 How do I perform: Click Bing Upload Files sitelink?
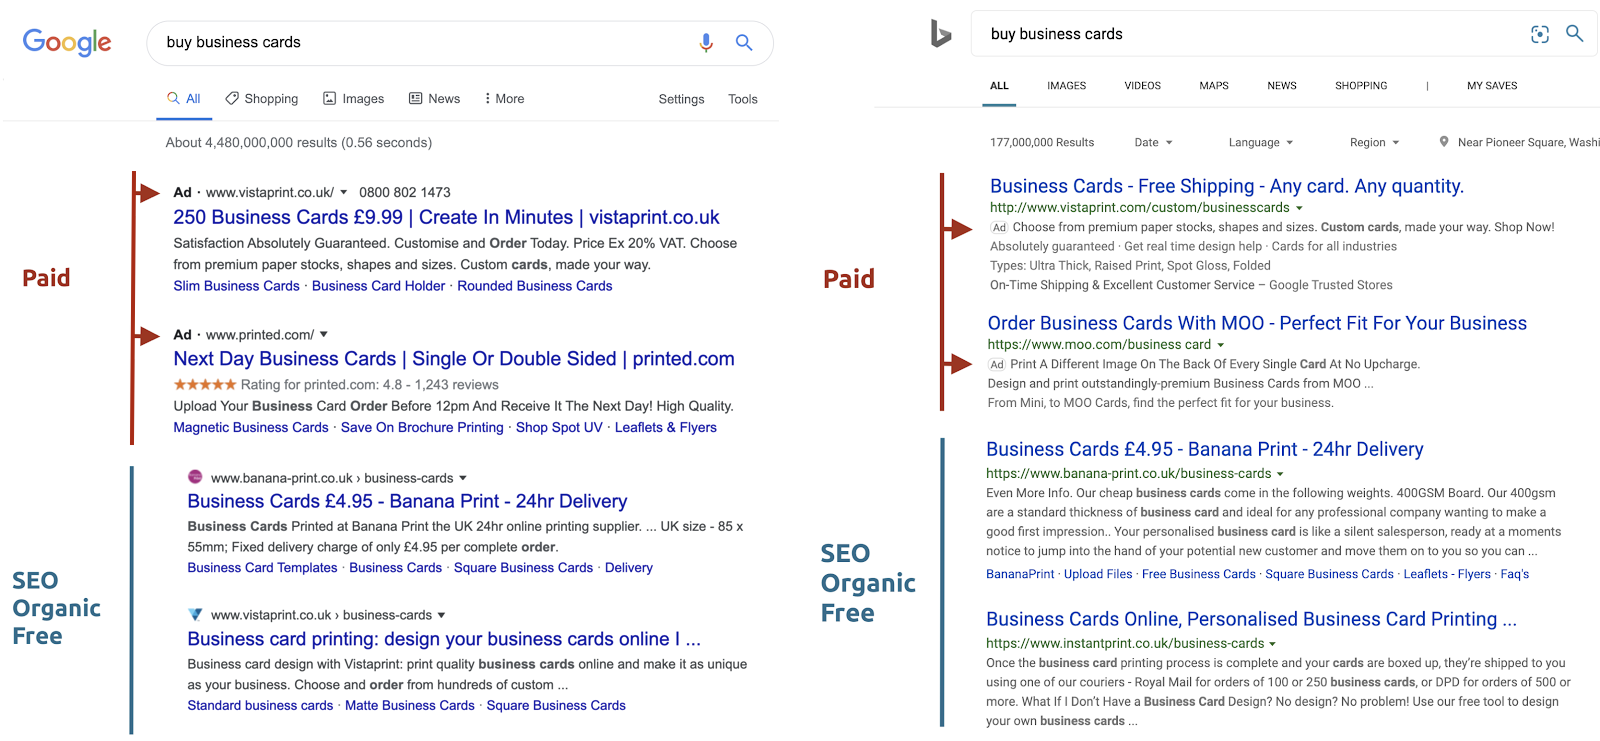tap(1098, 574)
